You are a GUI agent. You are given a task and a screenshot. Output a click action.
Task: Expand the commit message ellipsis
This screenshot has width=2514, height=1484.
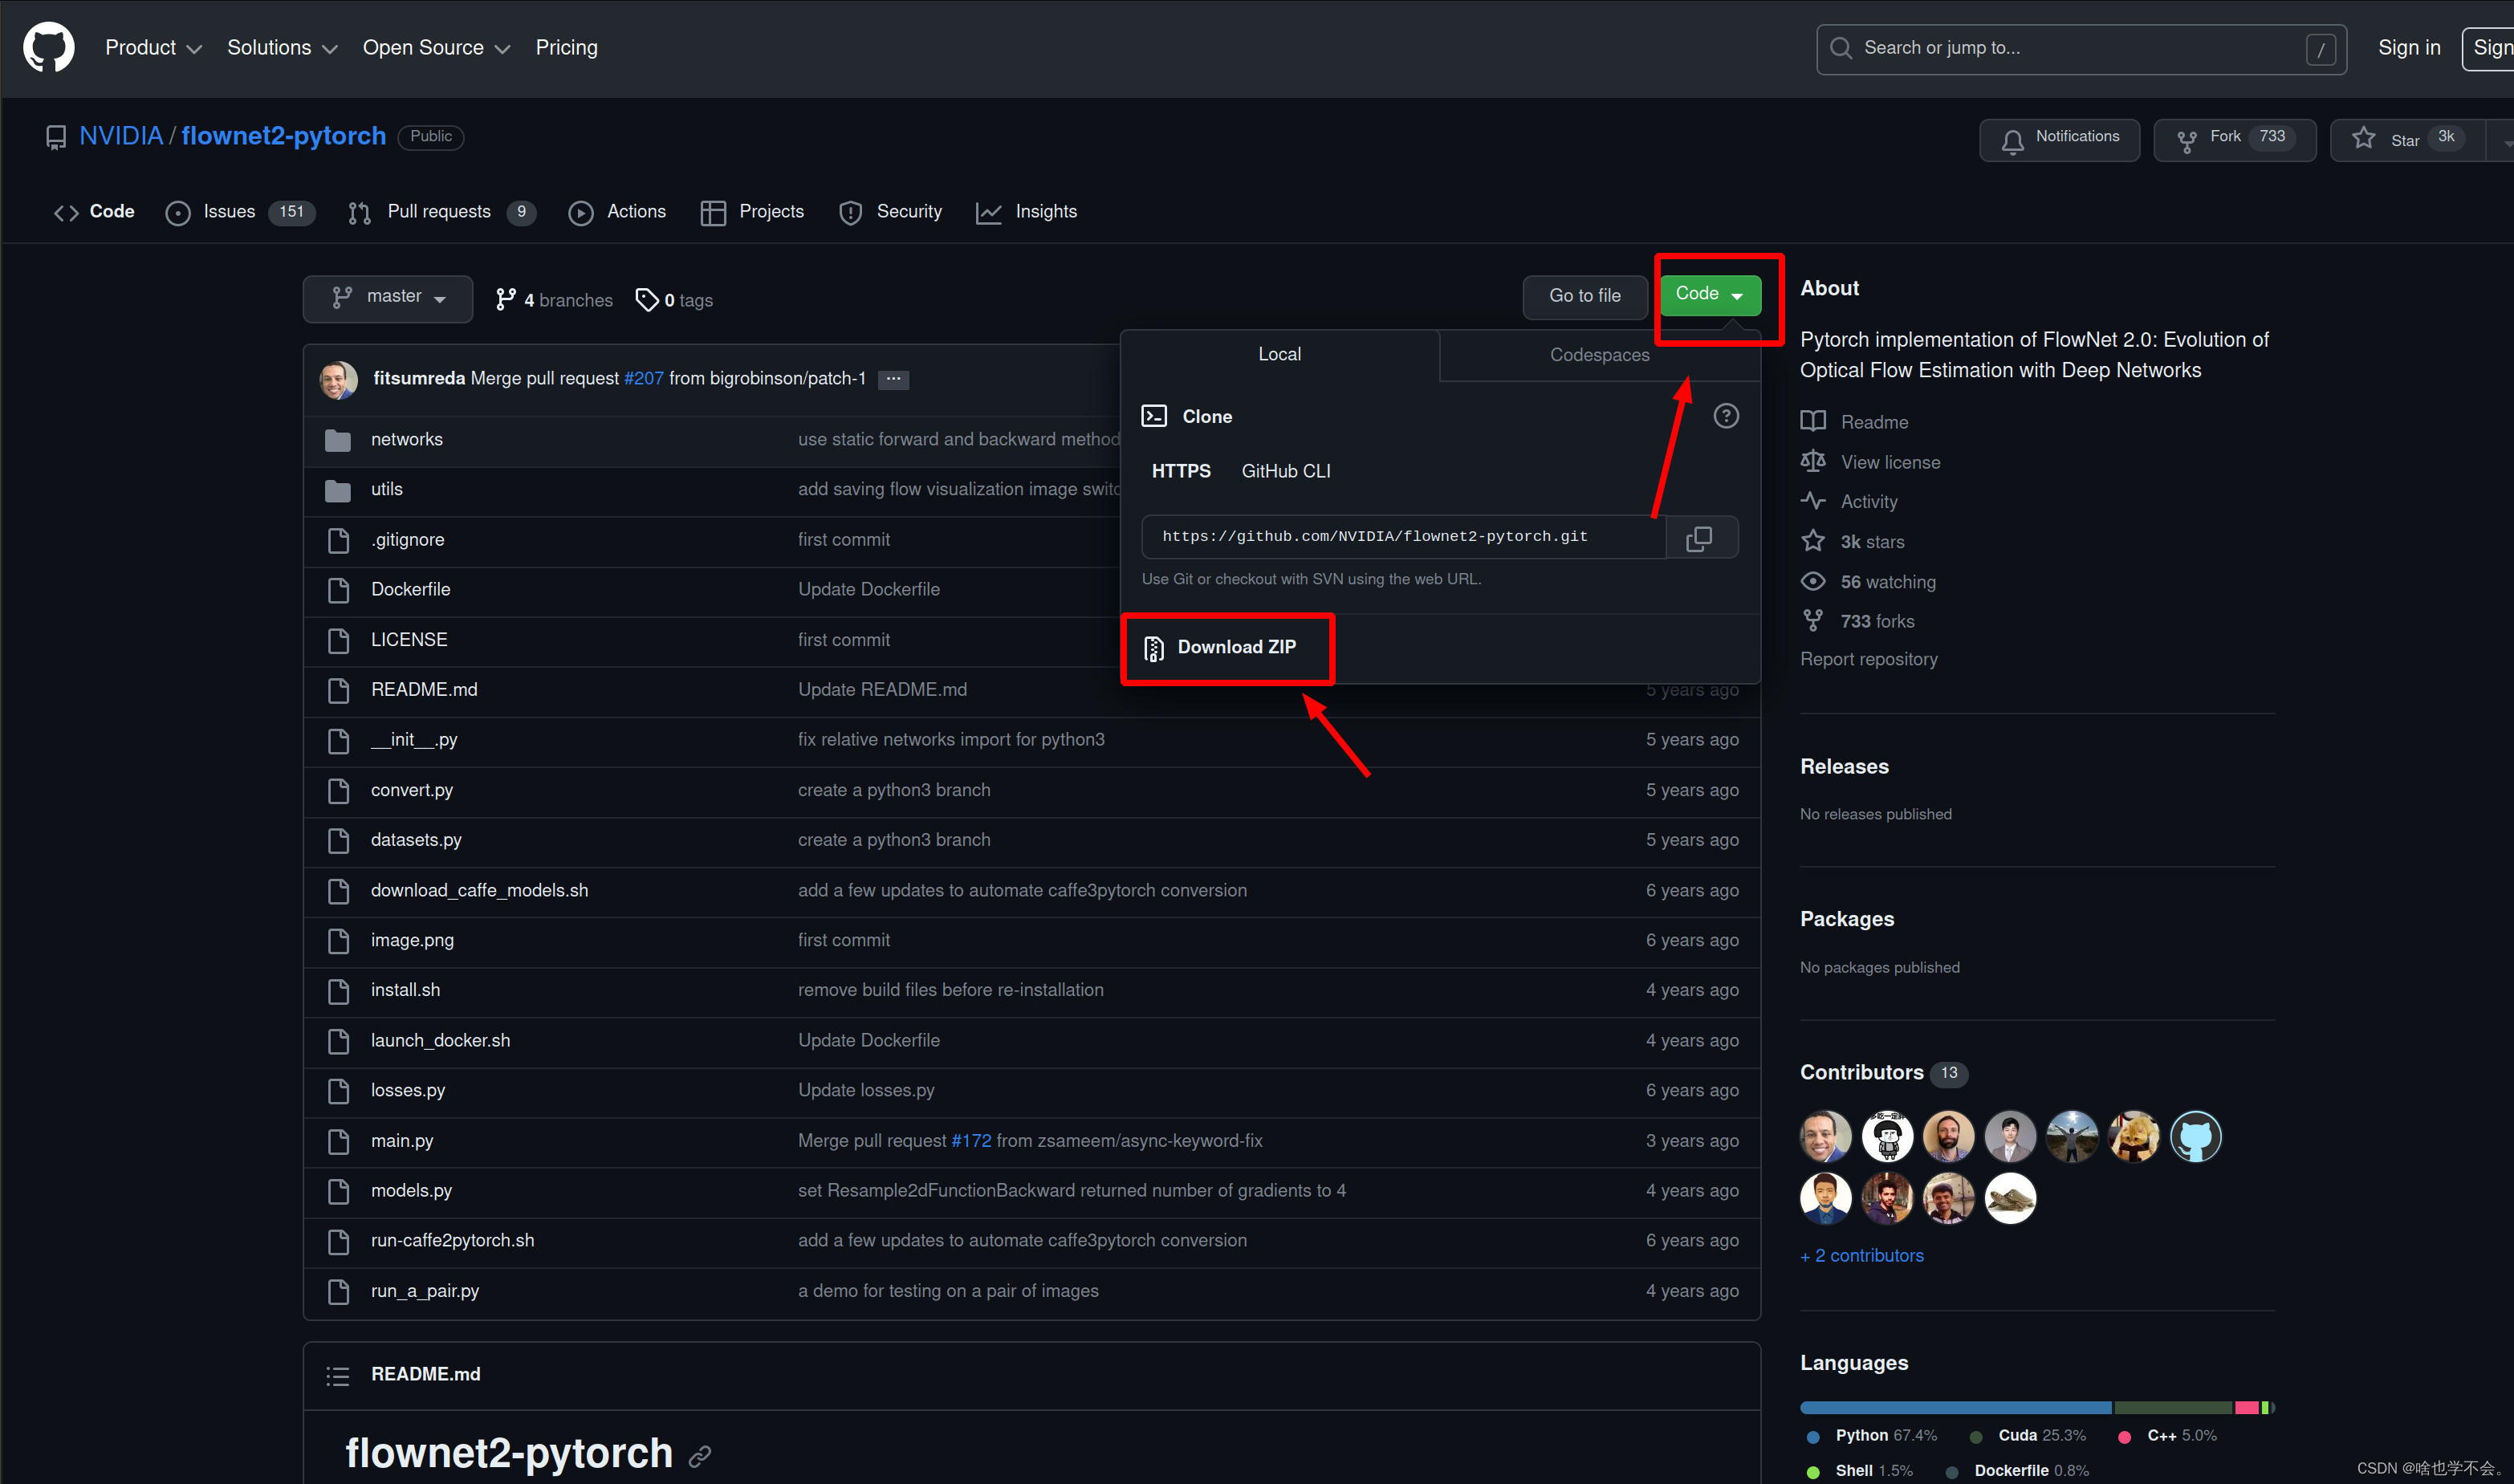[x=893, y=379]
